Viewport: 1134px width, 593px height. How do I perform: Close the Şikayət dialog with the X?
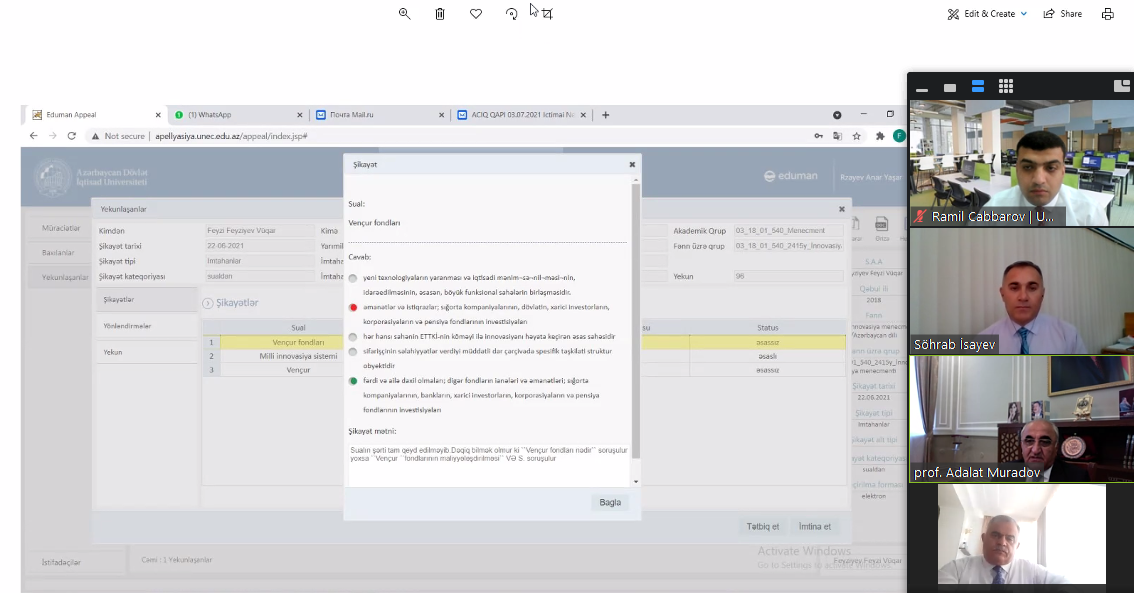(632, 164)
